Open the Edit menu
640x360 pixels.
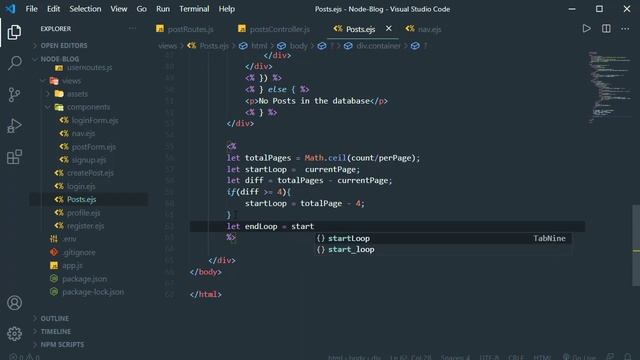click(x=53, y=9)
